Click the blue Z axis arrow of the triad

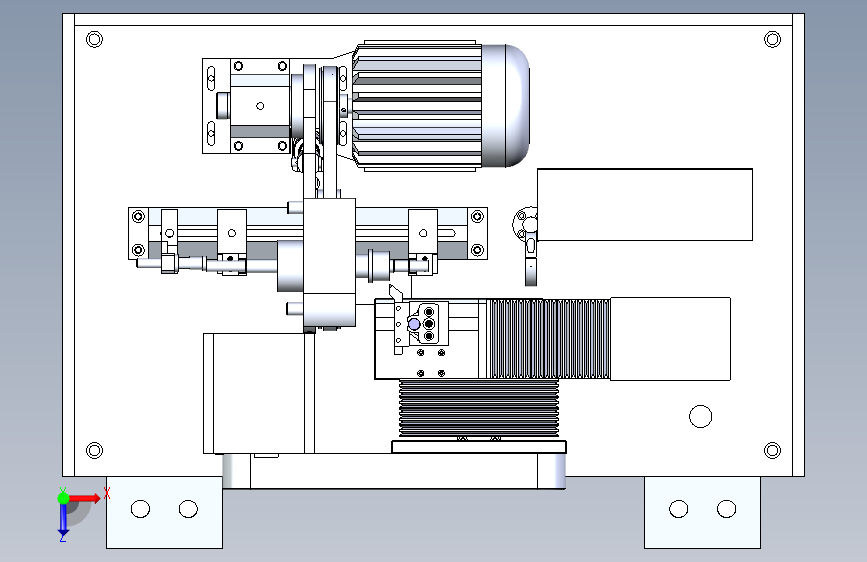pos(63,520)
